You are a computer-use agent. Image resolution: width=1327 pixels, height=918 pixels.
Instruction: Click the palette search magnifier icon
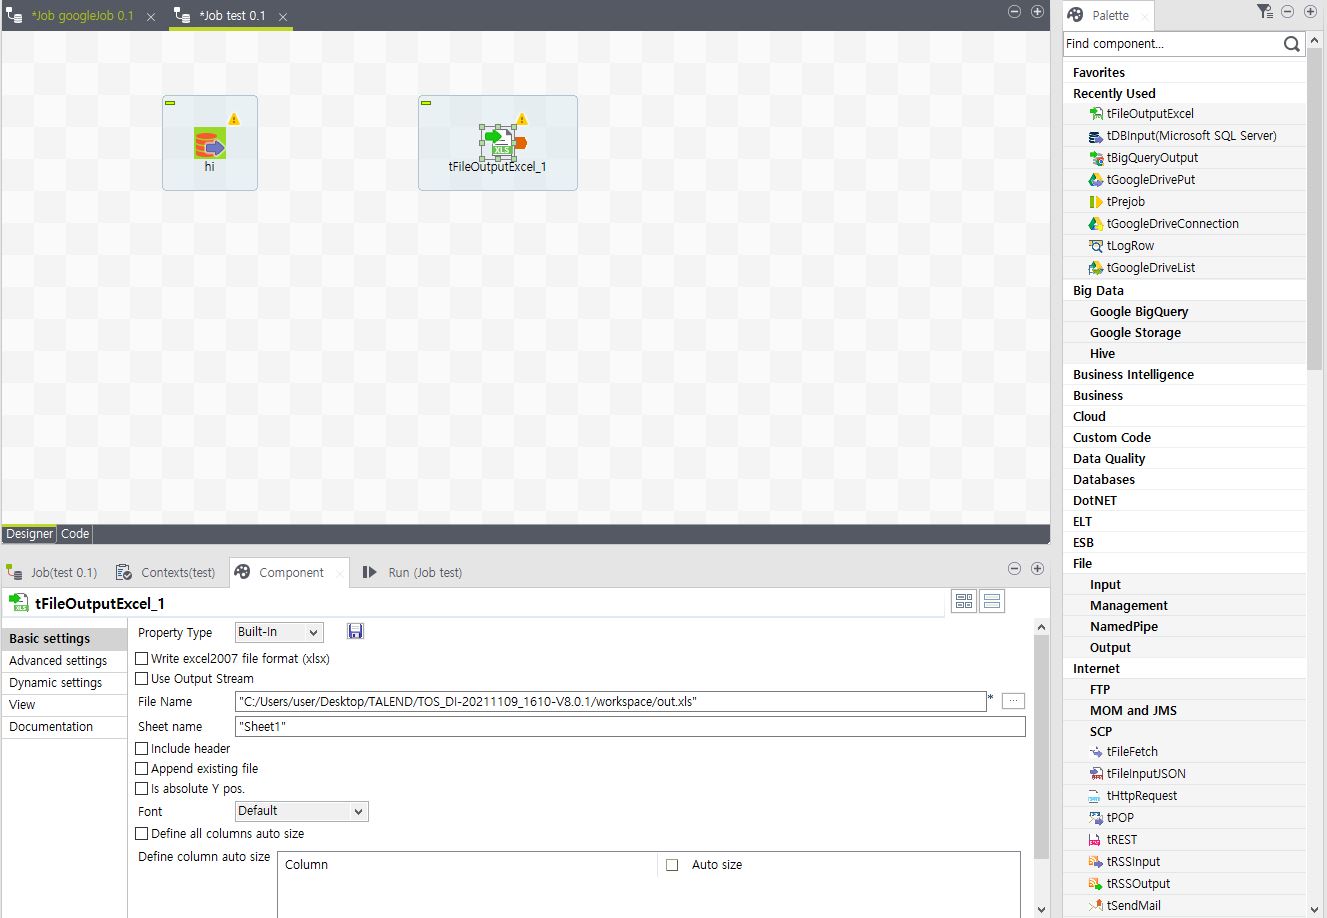[1291, 43]
